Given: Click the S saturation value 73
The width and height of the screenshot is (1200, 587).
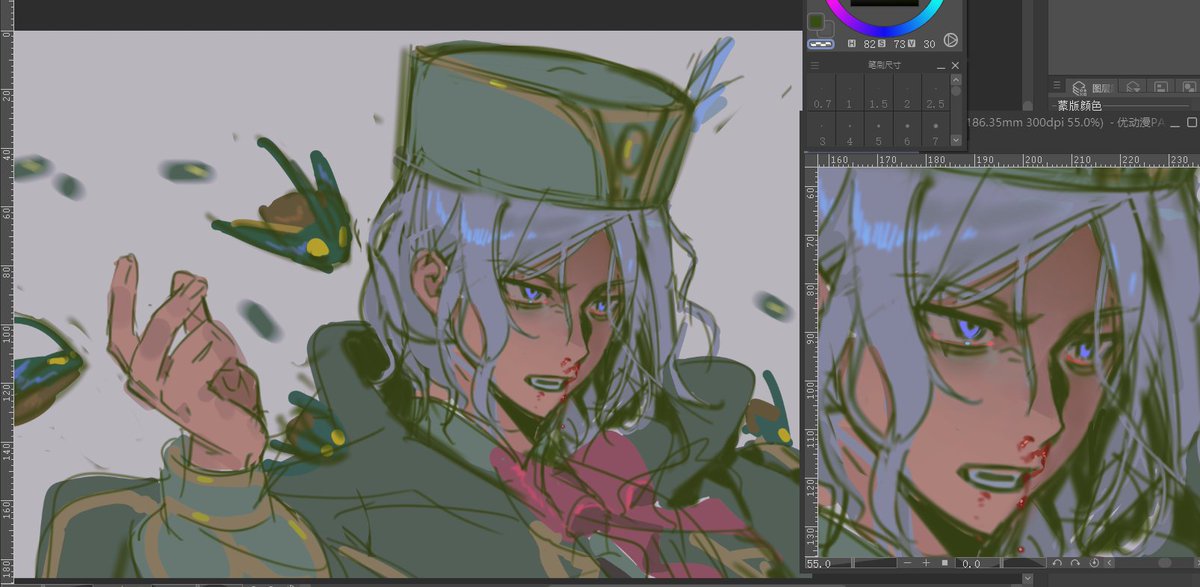Looking at the screenshot, I should tap(899, 44).
